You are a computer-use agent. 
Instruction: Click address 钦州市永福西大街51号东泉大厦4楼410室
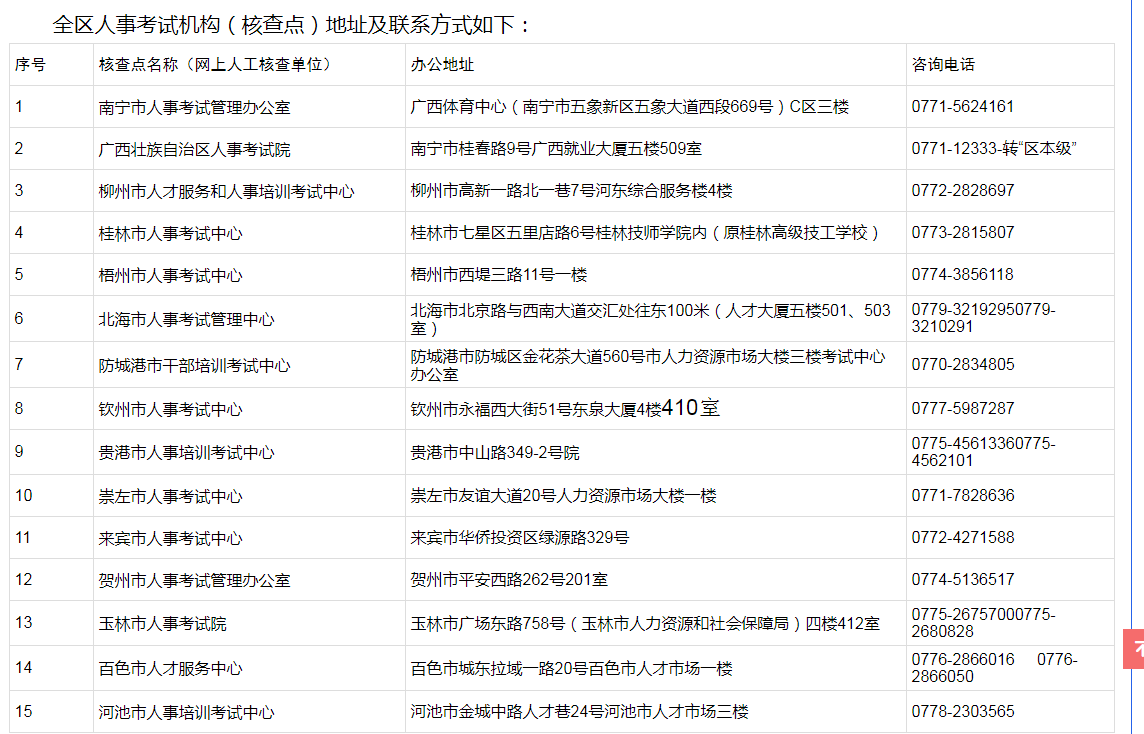click(x=565, y=408)
